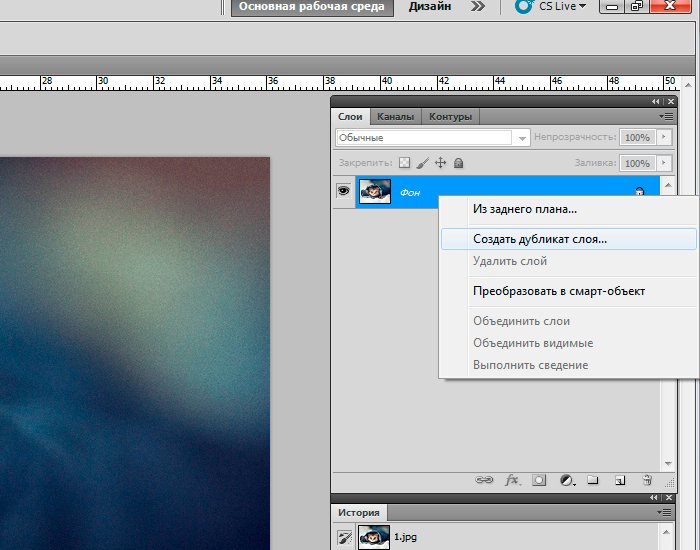Toggle the lock all padlock
Viewport: 700px width, 550px height.
pyautogui.click(x=458, y=162)
